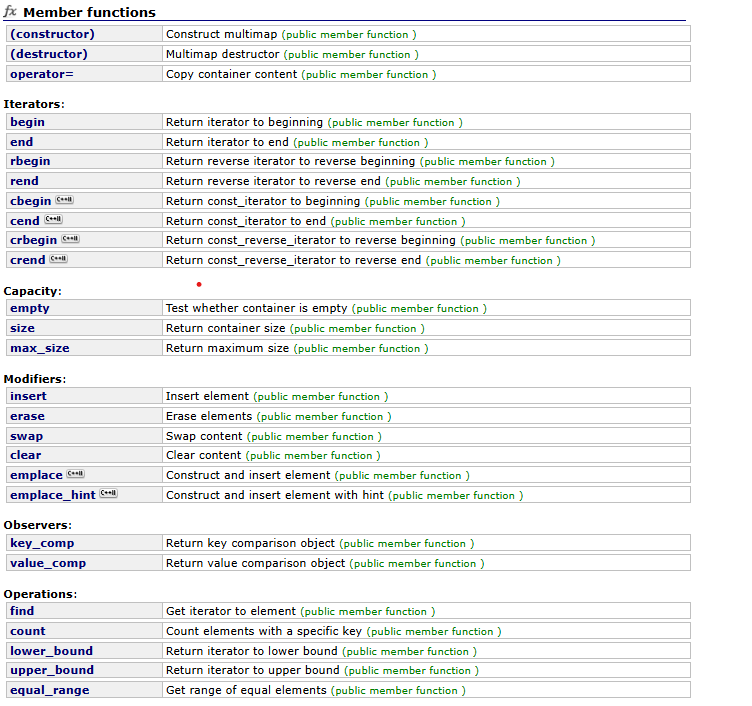Click 'Return key comparison object' text

[250, 543]
